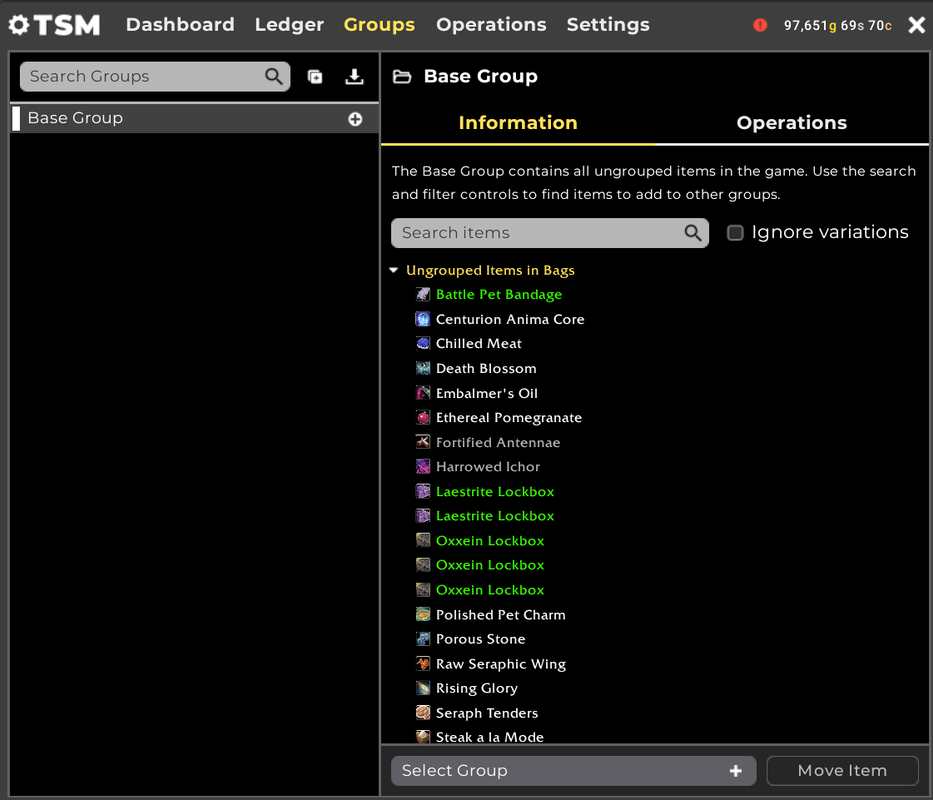The height and width of the screenshot is (800, 933).
Task: Enable the Ignore variations checkbox
Action: pyautogui.click(x=735, y=233)
